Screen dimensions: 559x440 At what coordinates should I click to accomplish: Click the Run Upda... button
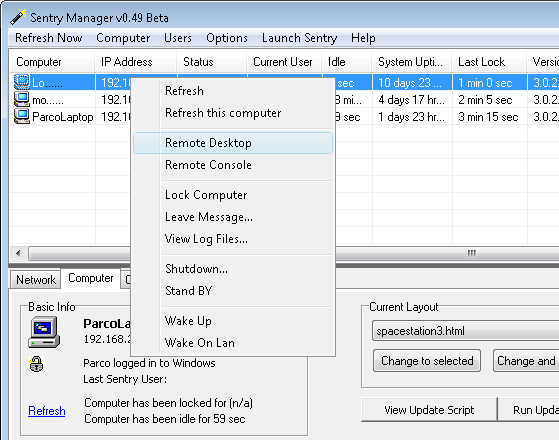(528, 410)
